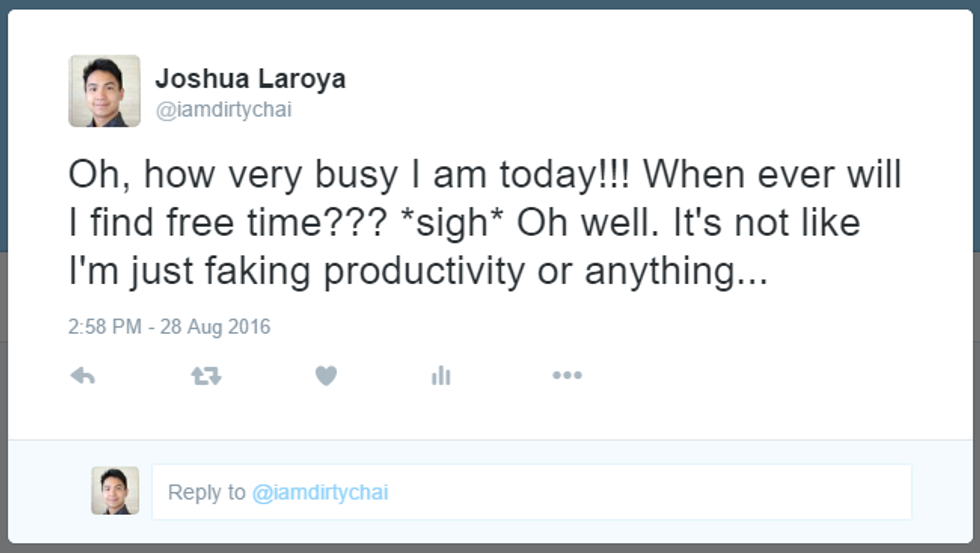Click the reply arrow icon under the tweet
Viewport: 980px width, 553px height.
pos(83,376)
